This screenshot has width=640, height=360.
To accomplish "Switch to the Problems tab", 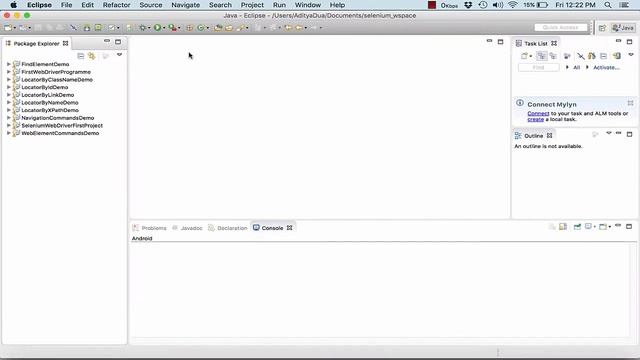I will (149, 228).
